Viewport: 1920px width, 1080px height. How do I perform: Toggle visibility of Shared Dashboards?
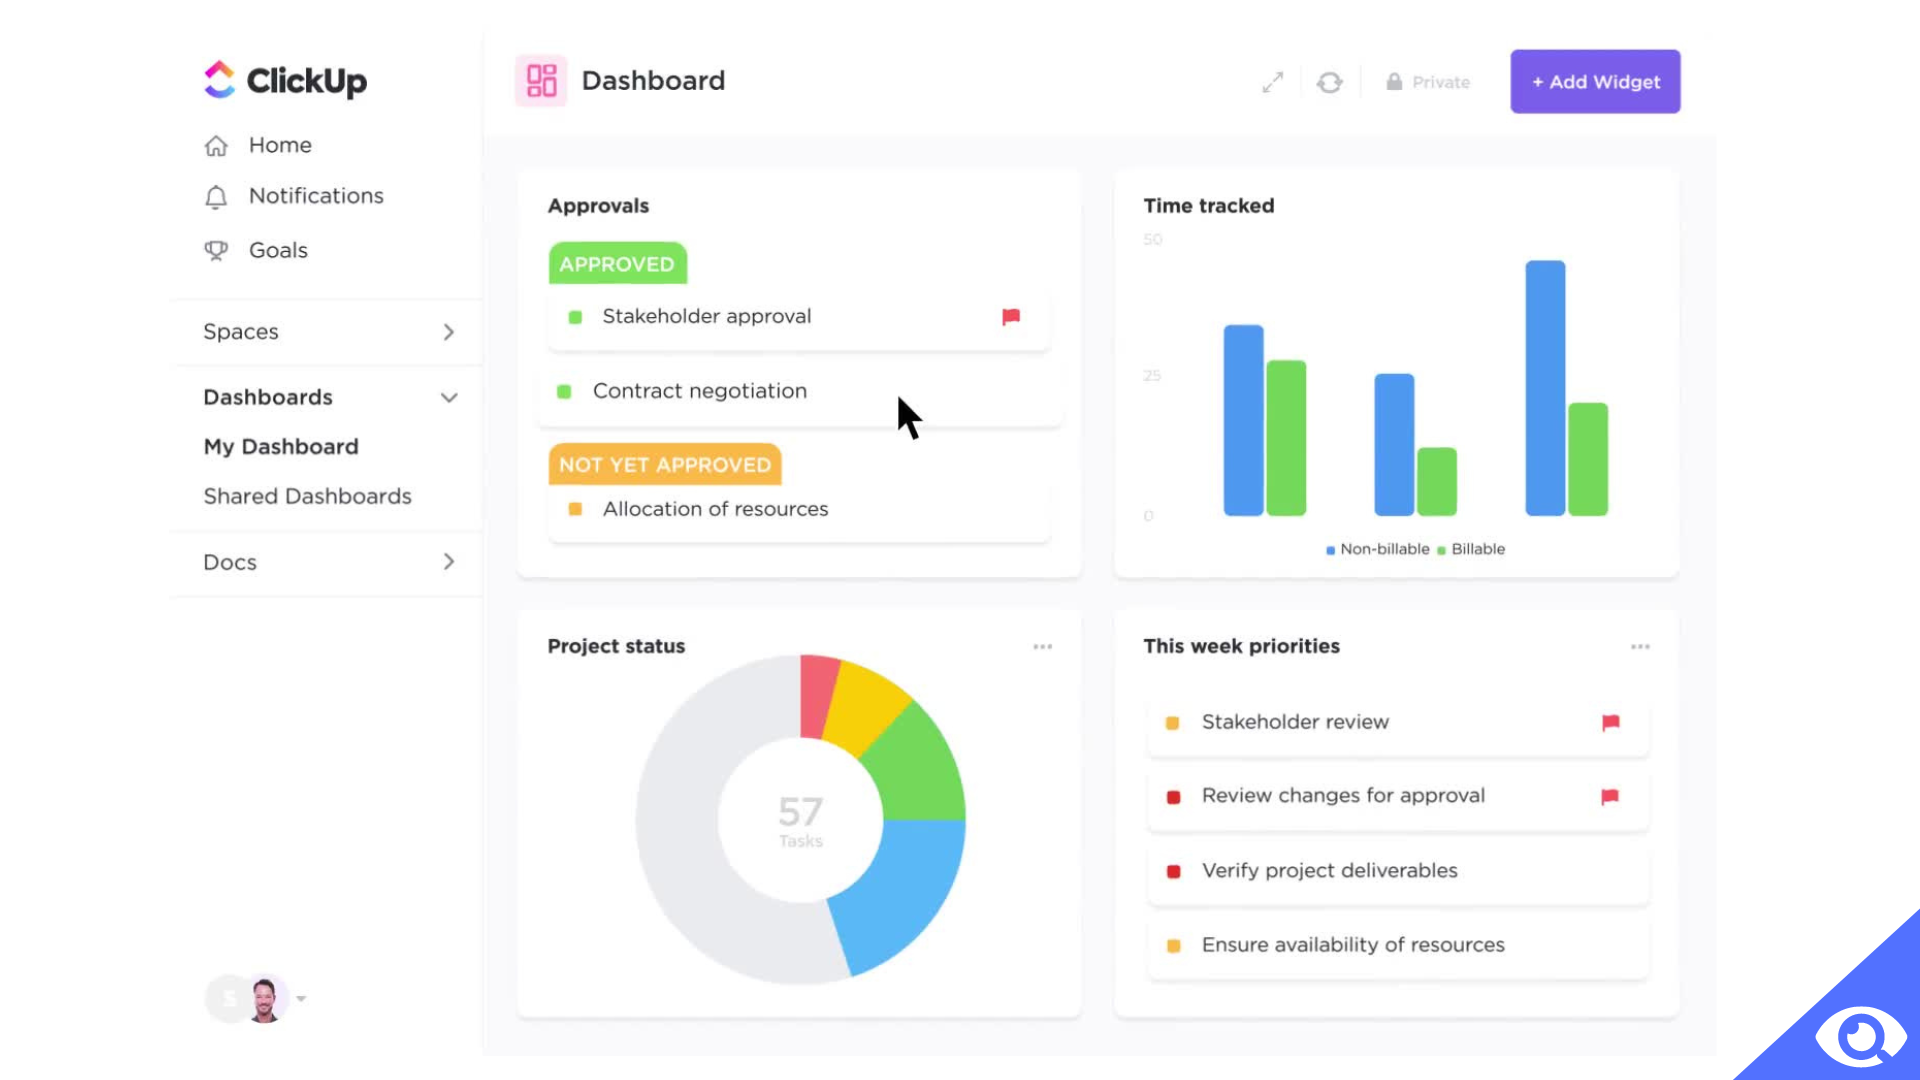(307, 496)
